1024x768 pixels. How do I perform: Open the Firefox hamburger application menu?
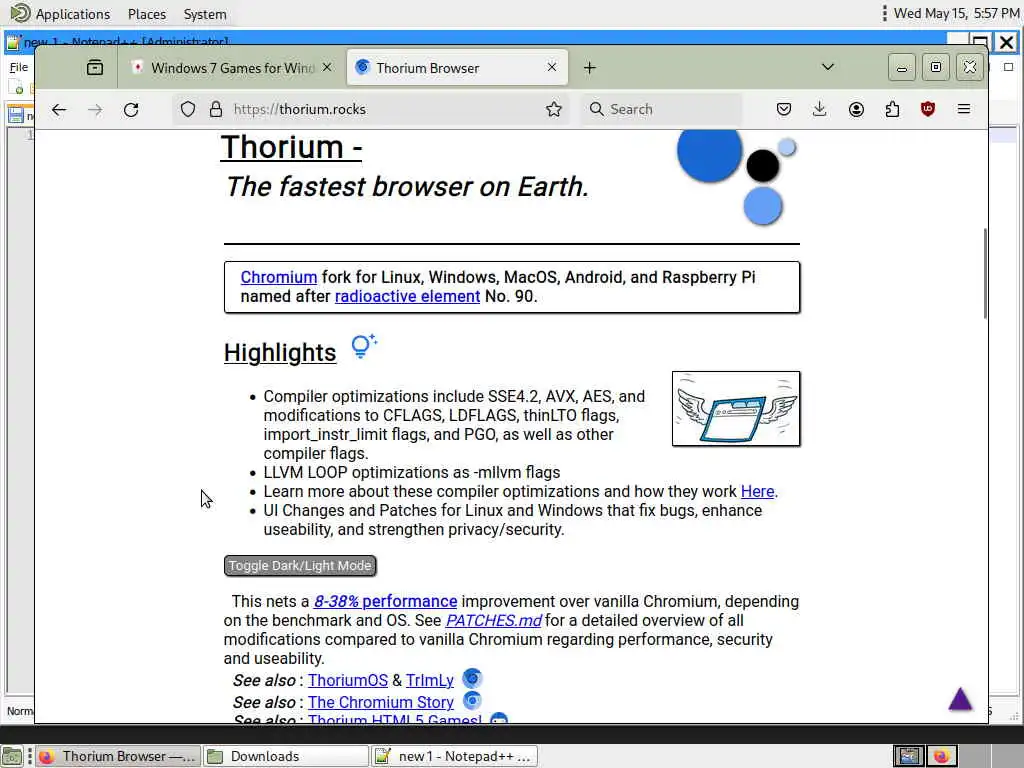coord(964,109)
